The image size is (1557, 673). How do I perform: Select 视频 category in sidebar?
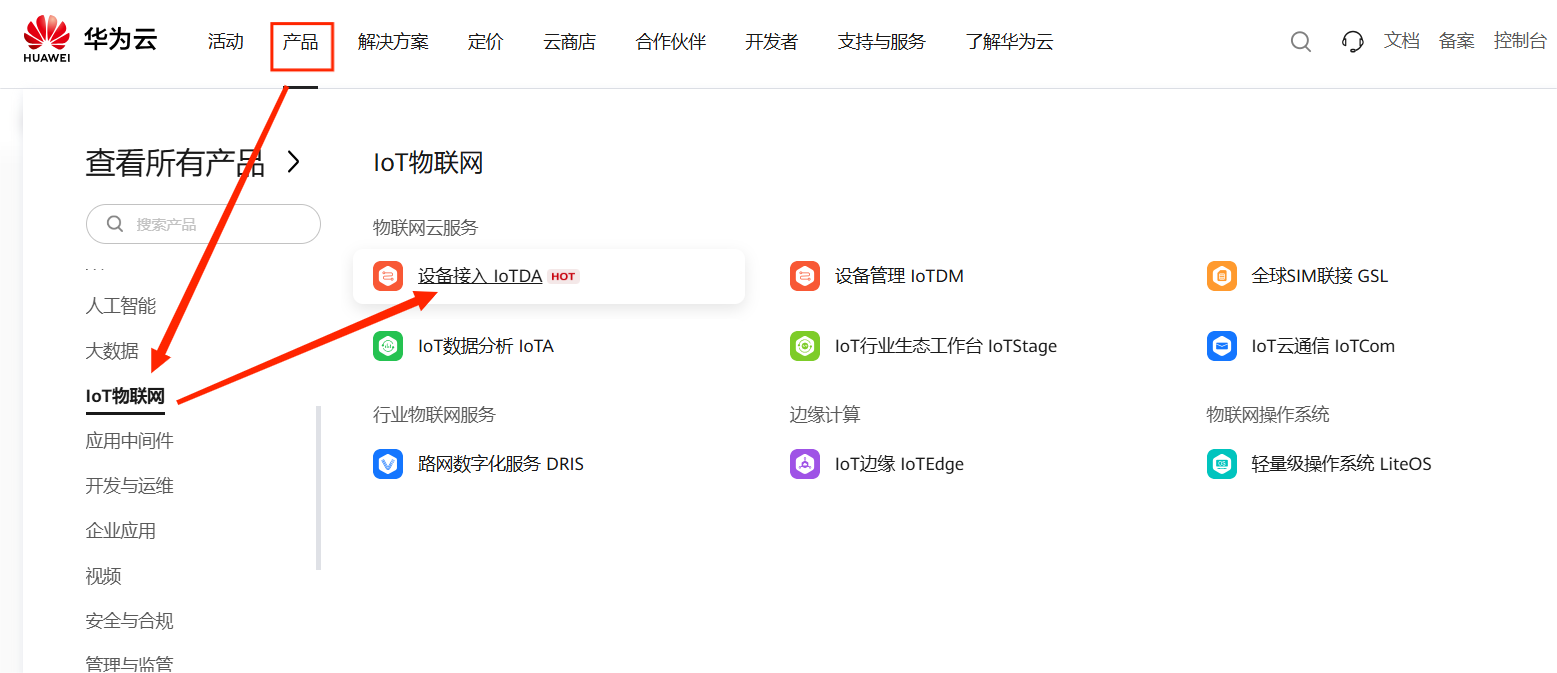tap(103, 576)
